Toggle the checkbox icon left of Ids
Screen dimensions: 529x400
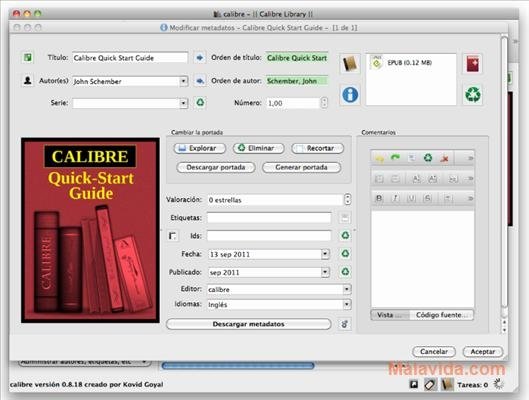[x=172, y=235]
